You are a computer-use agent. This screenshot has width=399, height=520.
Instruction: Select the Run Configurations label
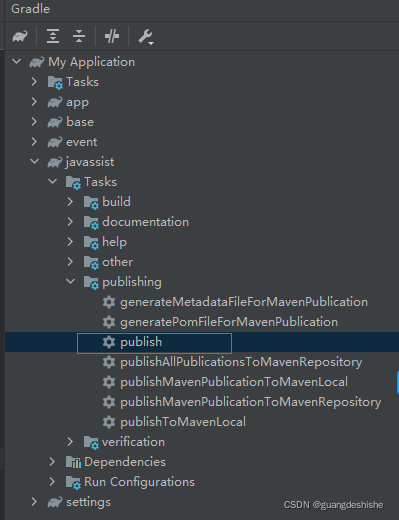click(x=139, y=482)
